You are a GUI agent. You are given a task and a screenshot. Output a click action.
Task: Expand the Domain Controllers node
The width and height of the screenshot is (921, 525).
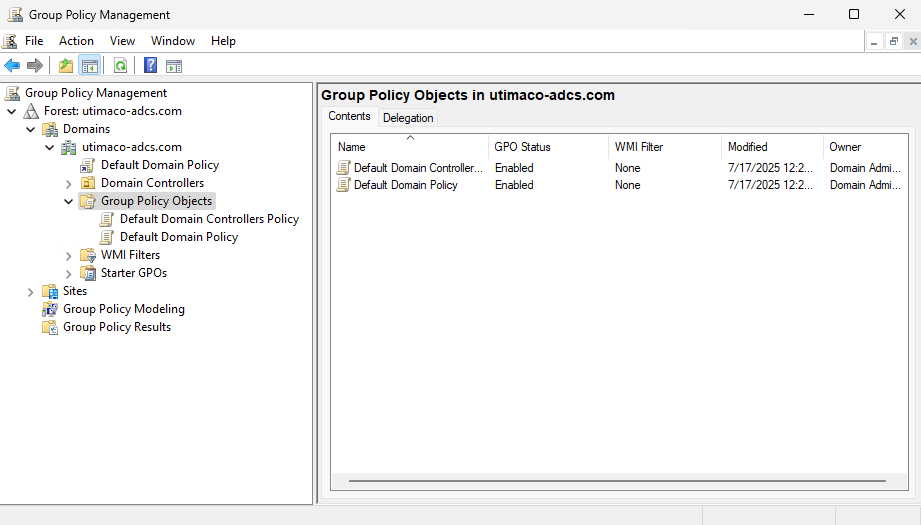coord(69,183)
